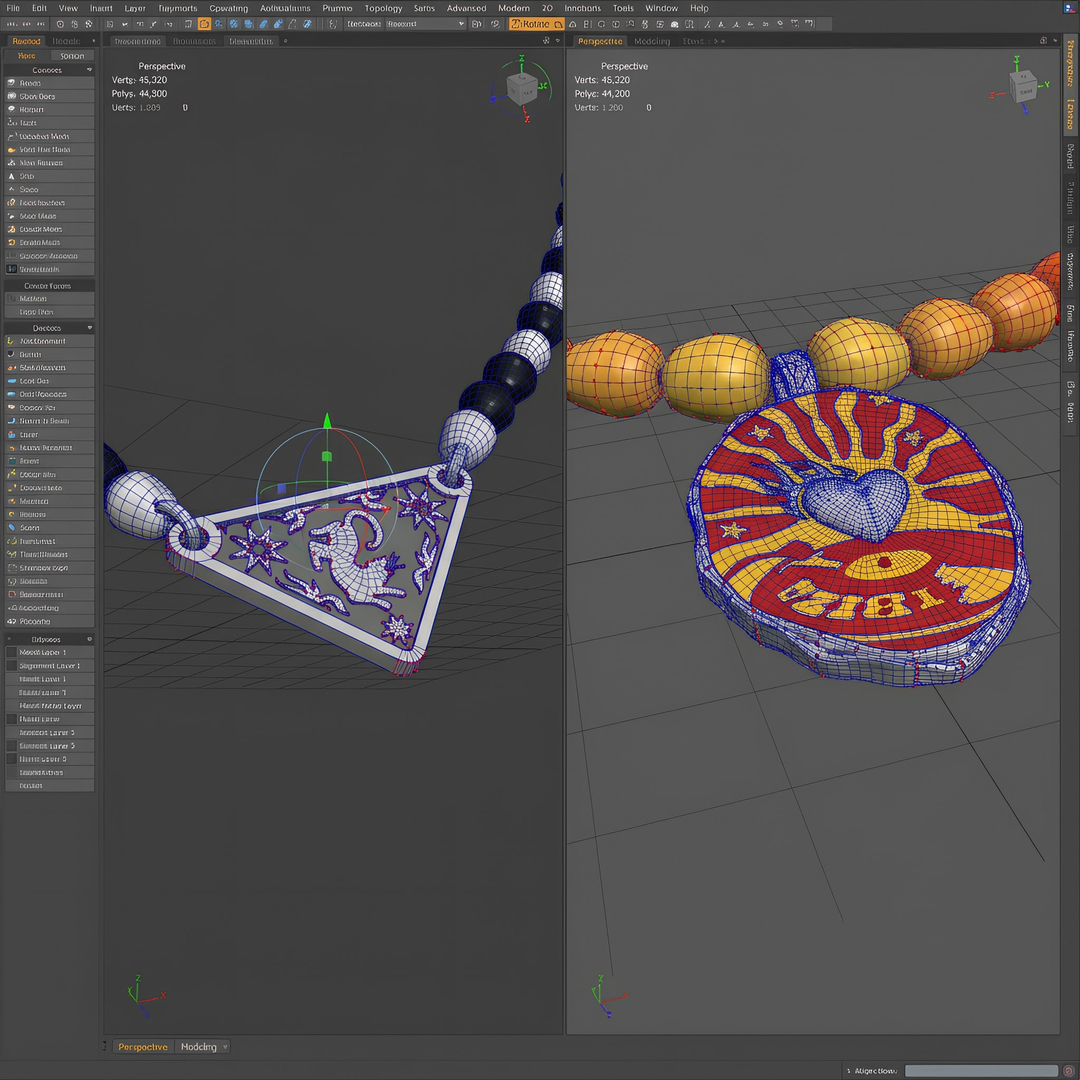Toggle the checkbox on the sixth layer row
The height and width of the screenshot is (1080, 1080).
point(12,719)
